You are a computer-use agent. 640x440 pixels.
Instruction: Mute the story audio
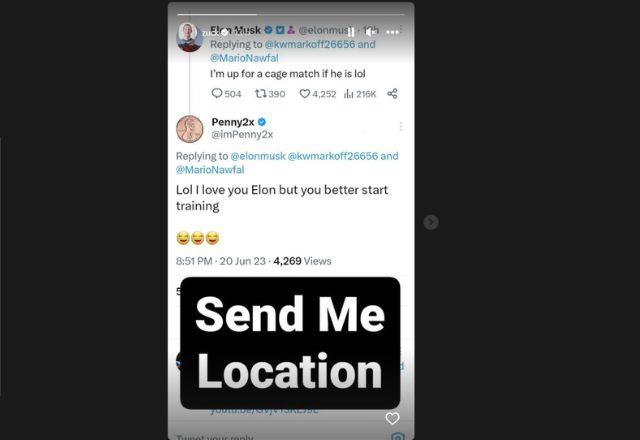point(371,32)
